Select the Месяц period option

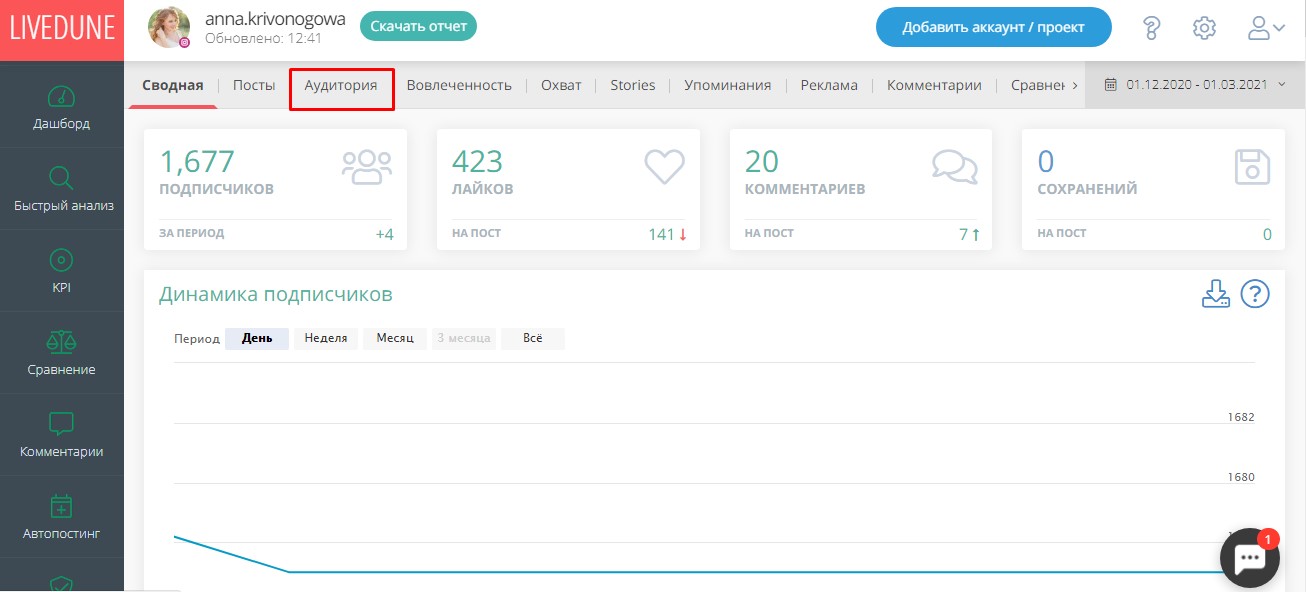click(x=395, y=338)
